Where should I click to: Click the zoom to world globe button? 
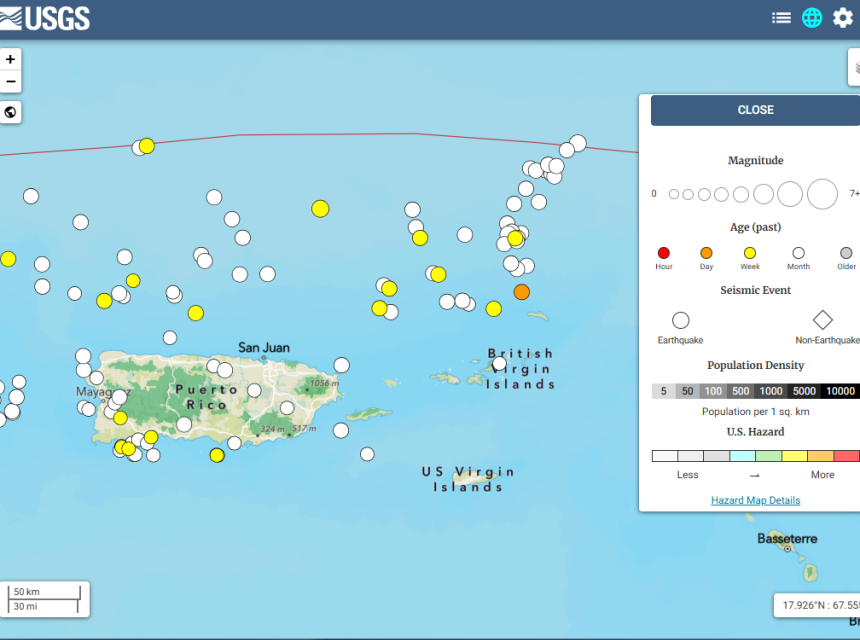11,112
